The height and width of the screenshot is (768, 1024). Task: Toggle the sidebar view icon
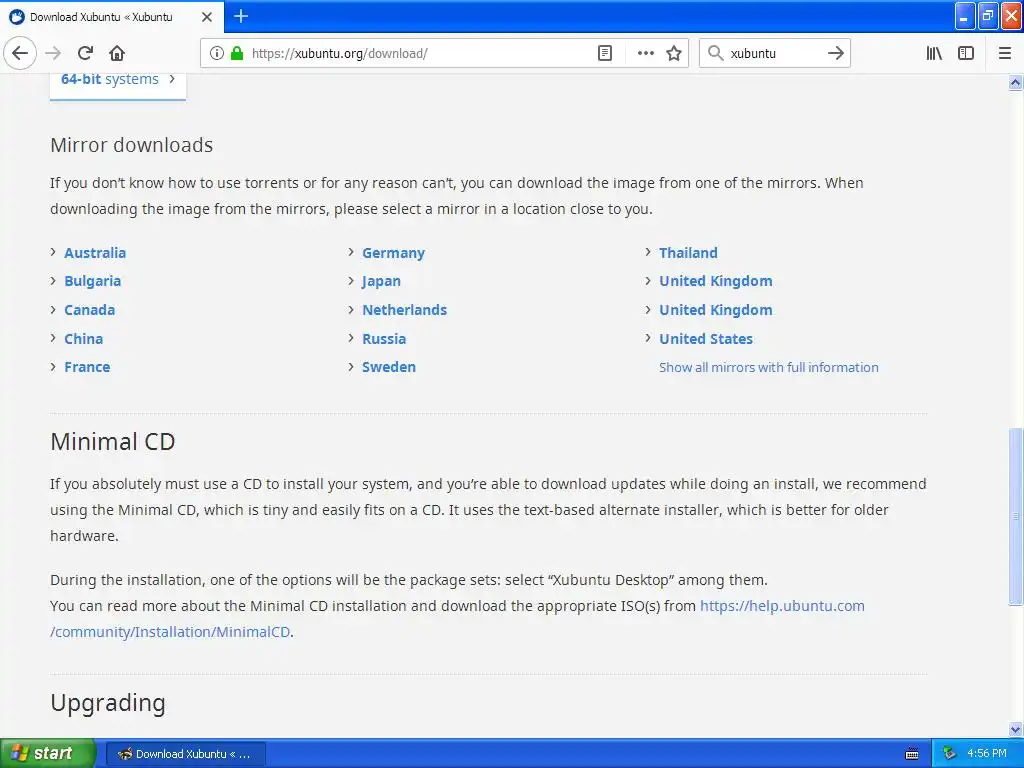(966, 53)
